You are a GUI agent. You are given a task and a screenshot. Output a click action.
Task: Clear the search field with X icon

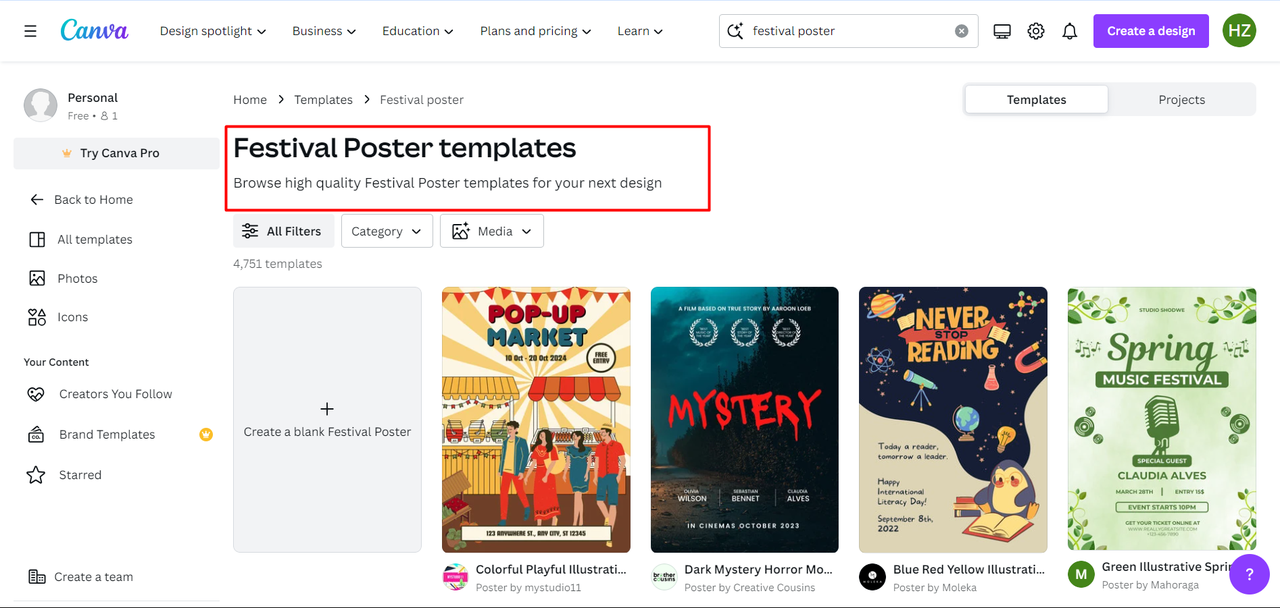(x=961, y=31)
